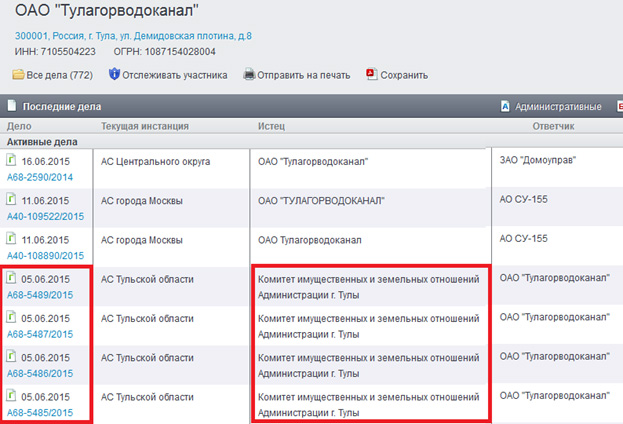623x424 pixels.
Task: Click the document icon in Последние дела header
Action: click(x=11, y=106)
